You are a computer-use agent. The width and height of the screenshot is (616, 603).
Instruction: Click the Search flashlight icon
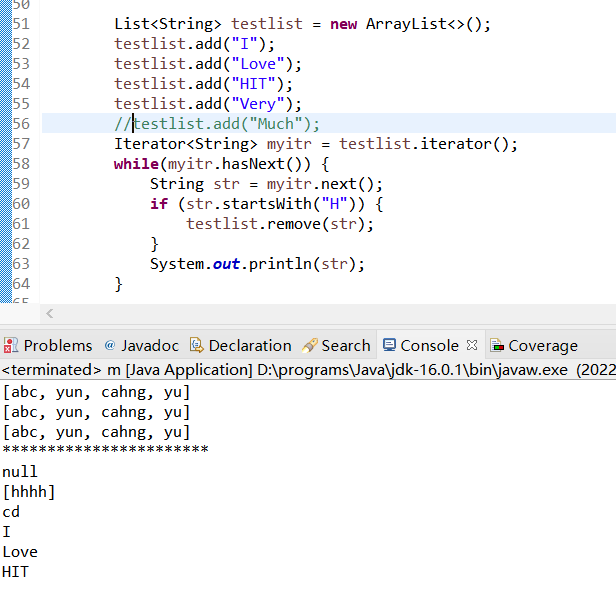[x=310, y=345]
